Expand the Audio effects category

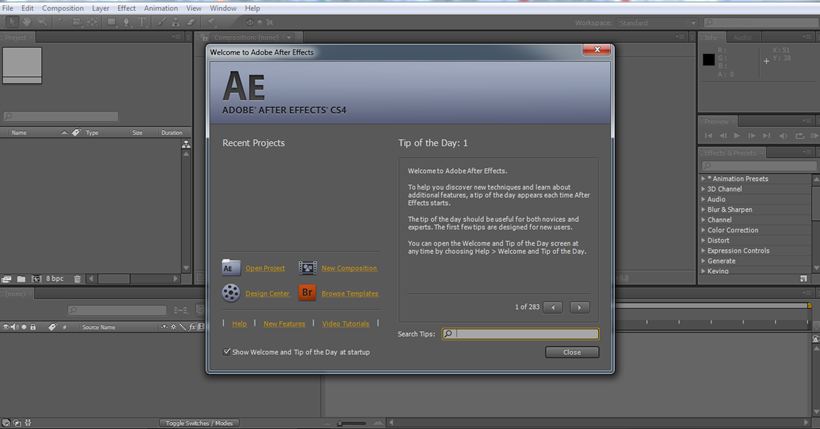click(x=703, y=199)
